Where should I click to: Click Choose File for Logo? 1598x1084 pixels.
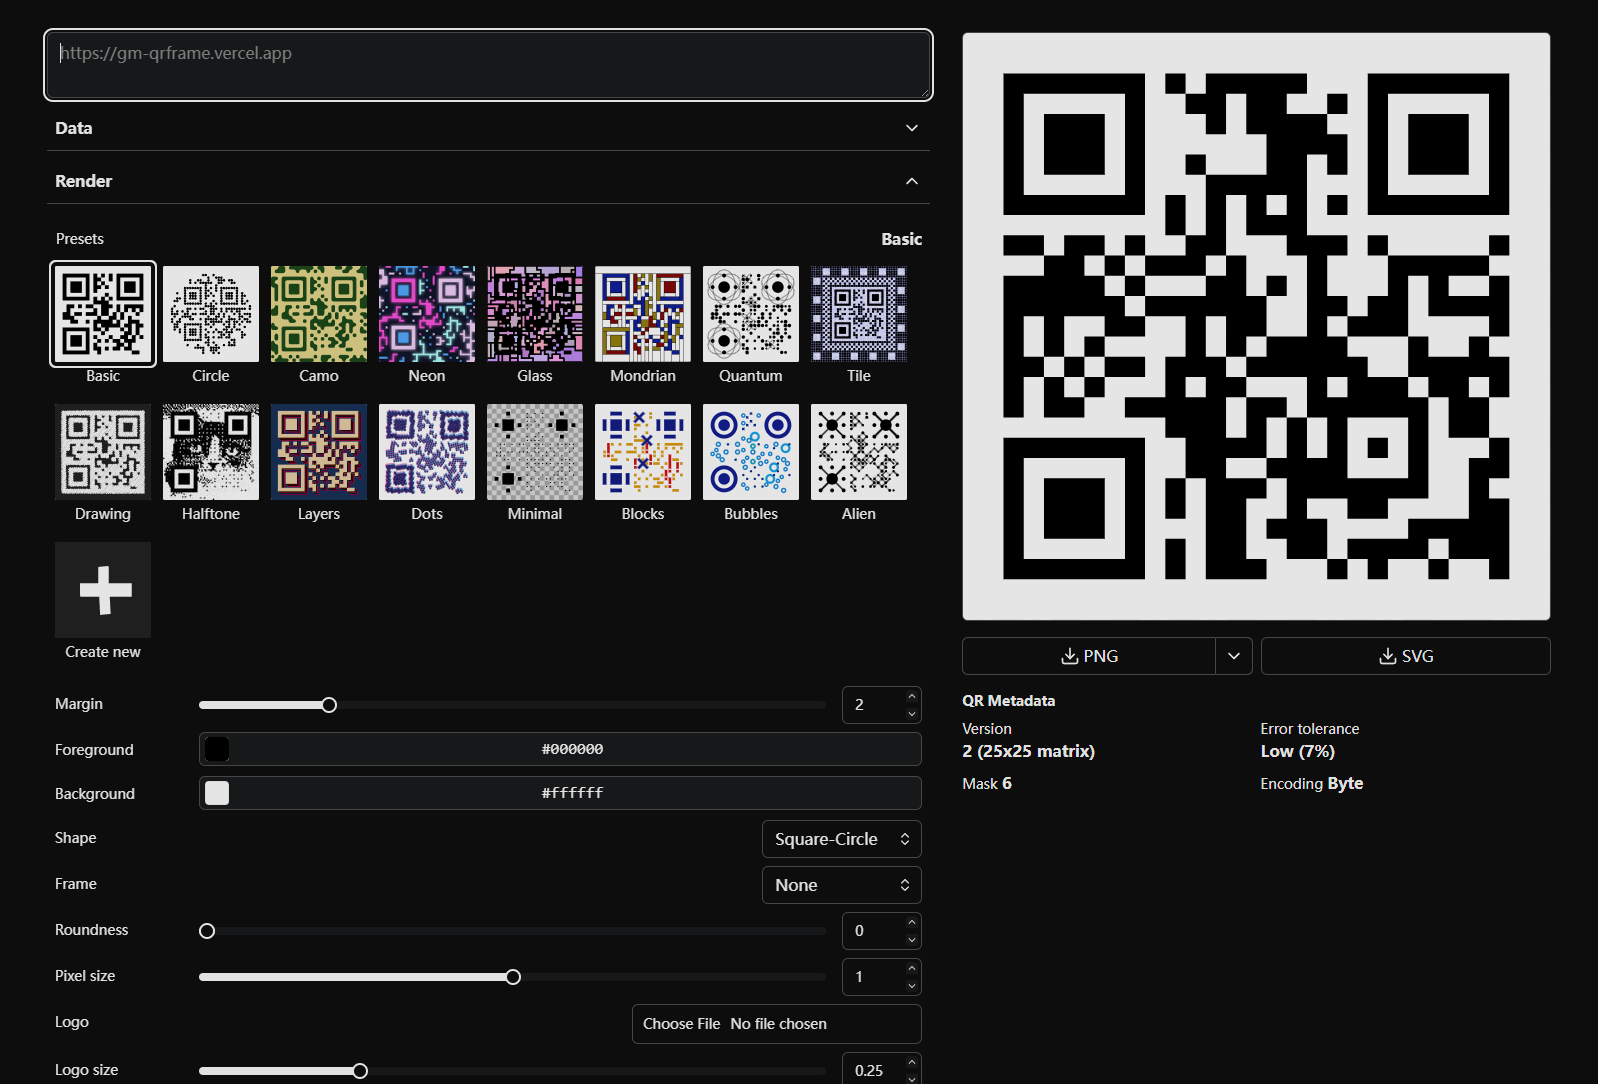pyautogui.click(x=681, y=1024)
